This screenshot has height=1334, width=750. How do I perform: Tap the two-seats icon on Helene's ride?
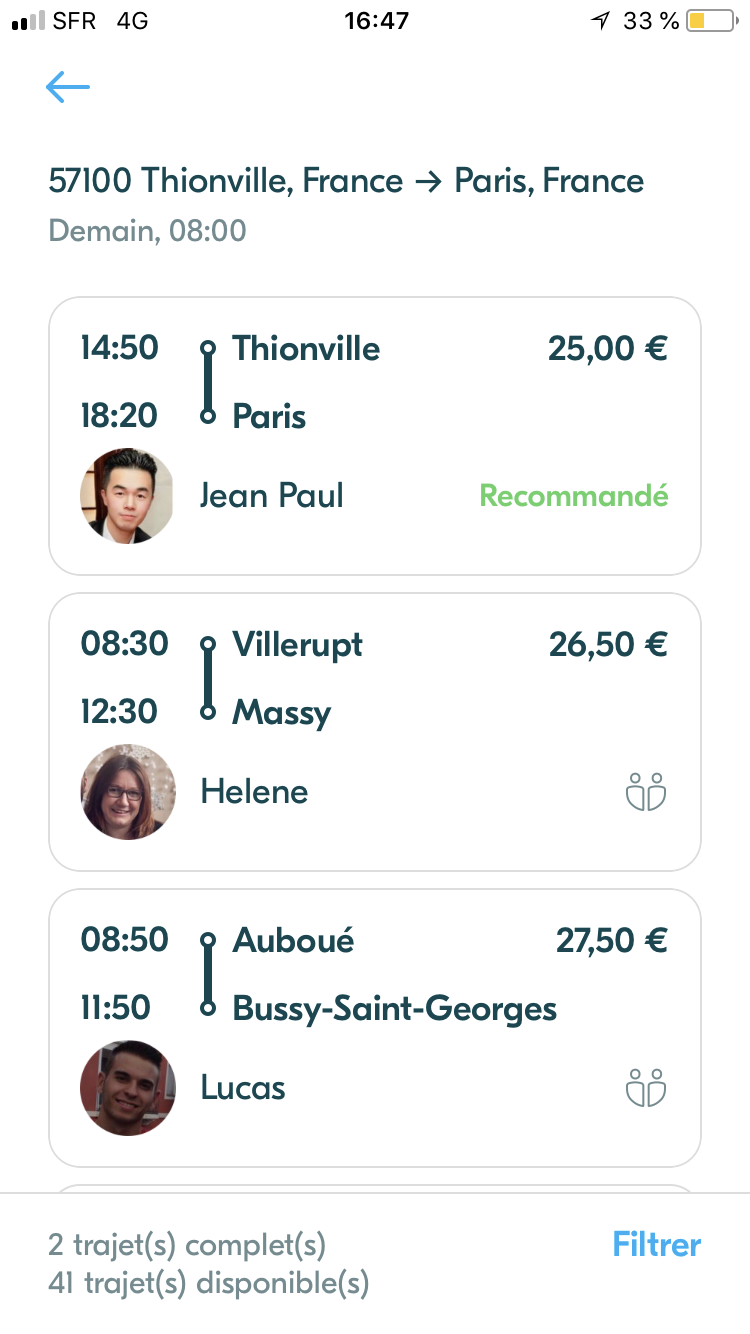coord(646,792)
